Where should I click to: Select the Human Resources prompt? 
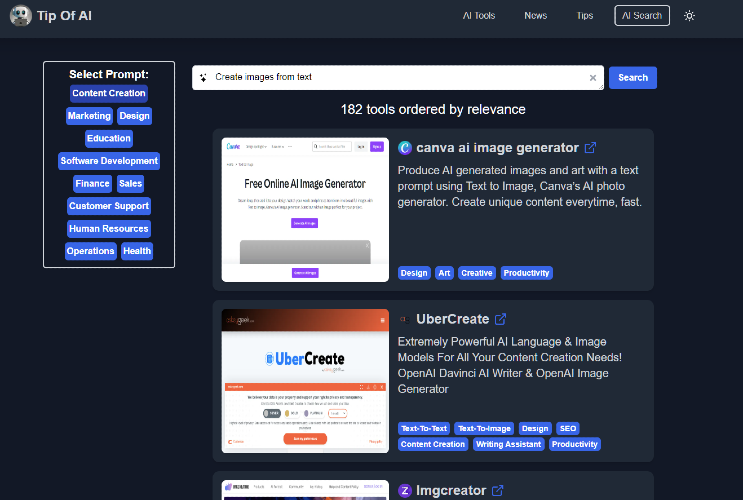(x=109, y=229)
